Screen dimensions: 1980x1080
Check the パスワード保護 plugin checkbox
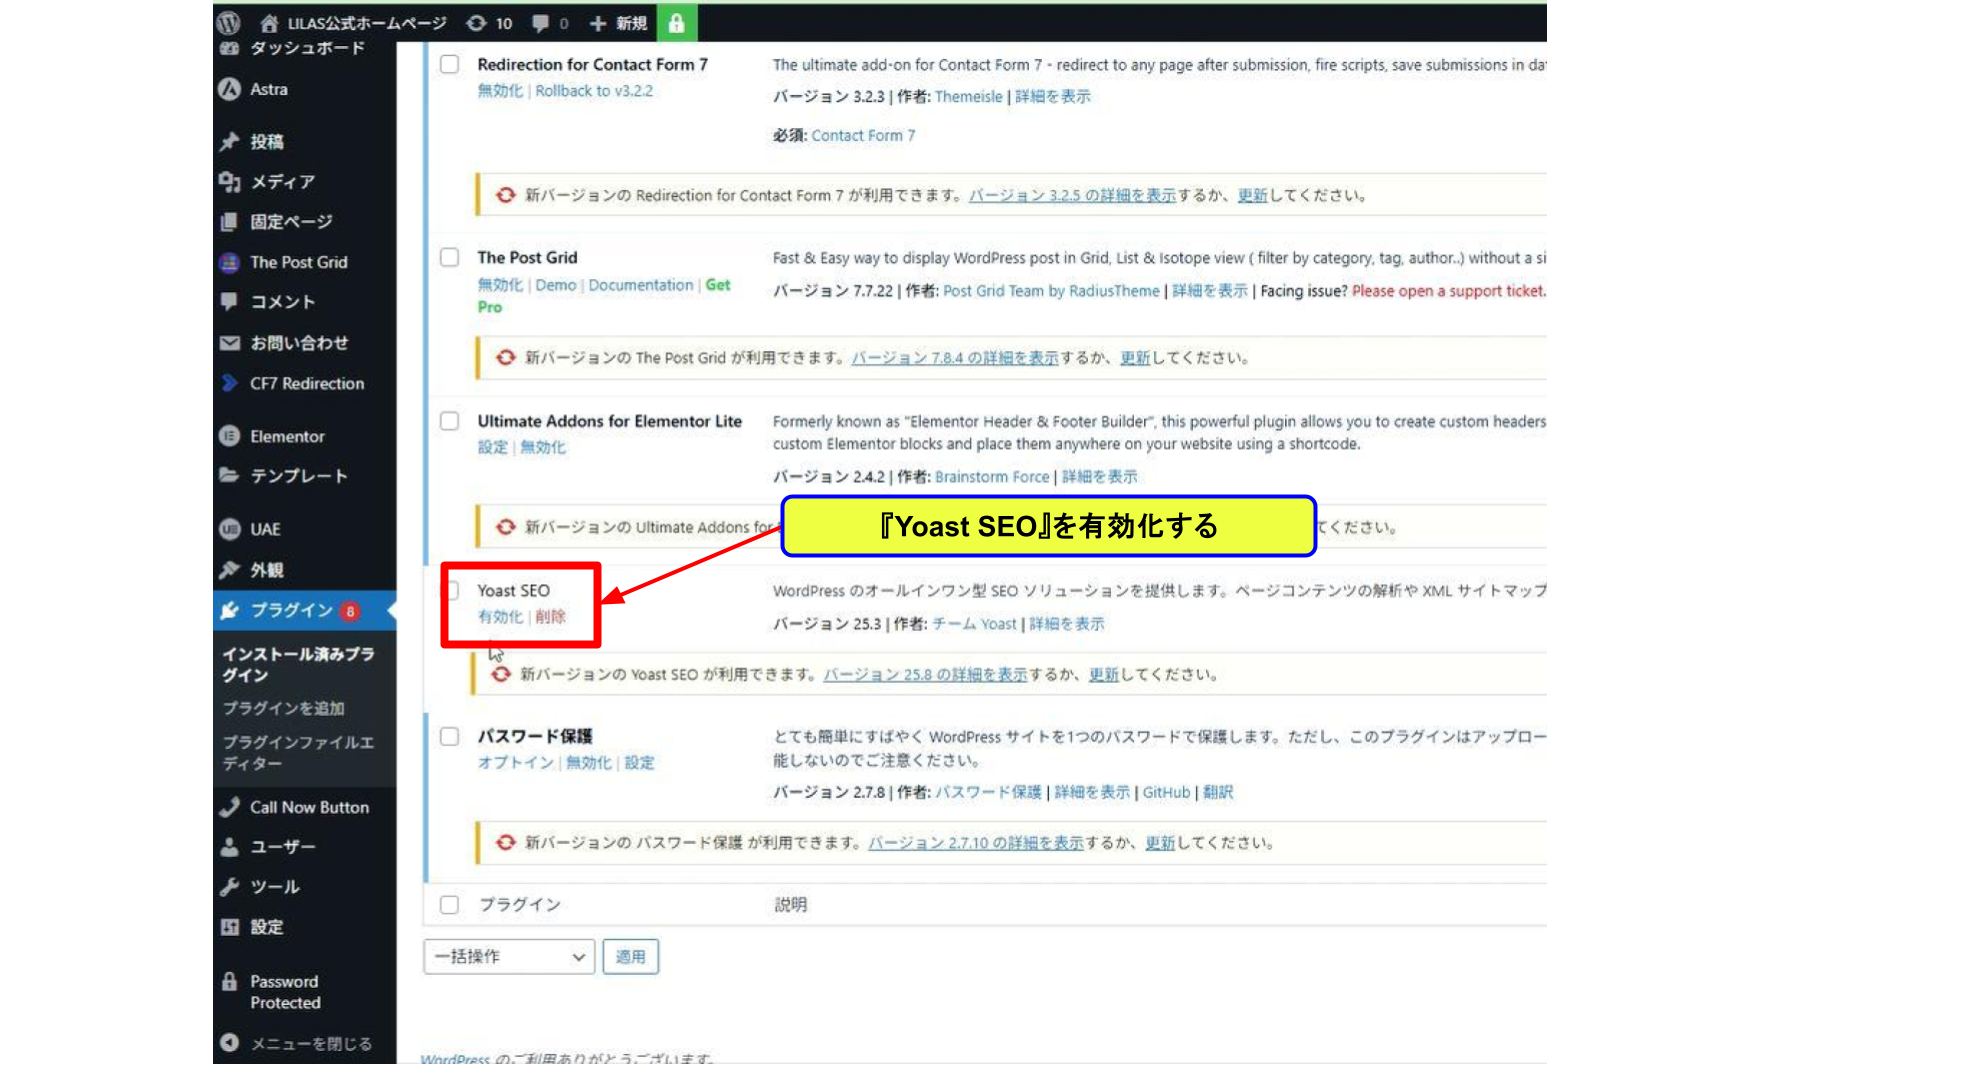pos(450,736)
